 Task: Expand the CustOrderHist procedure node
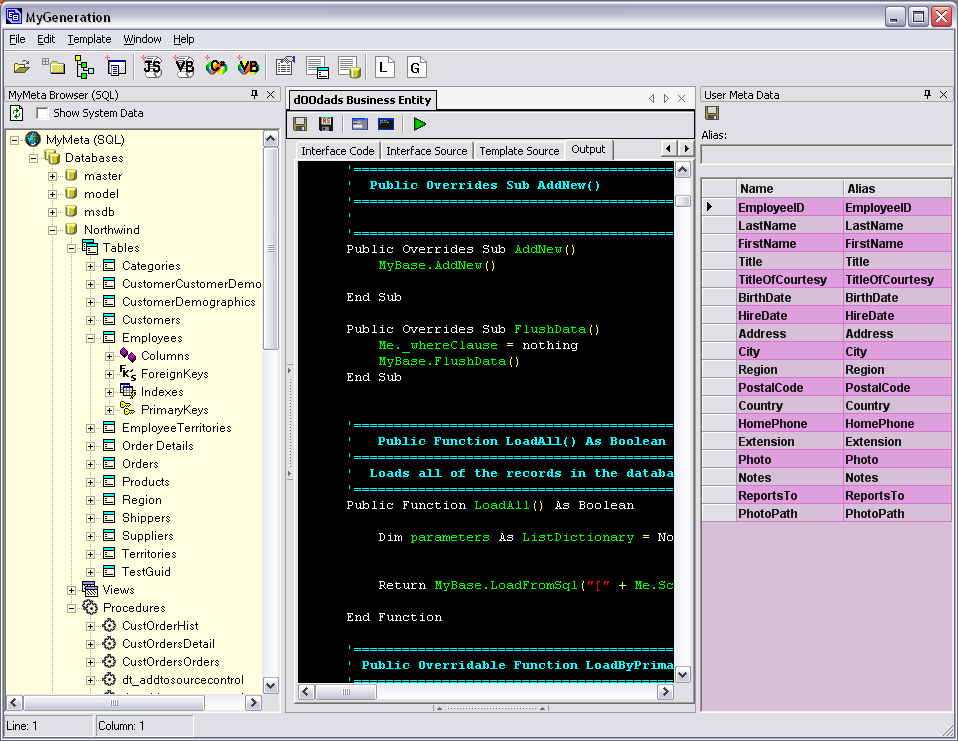[90, 626]
